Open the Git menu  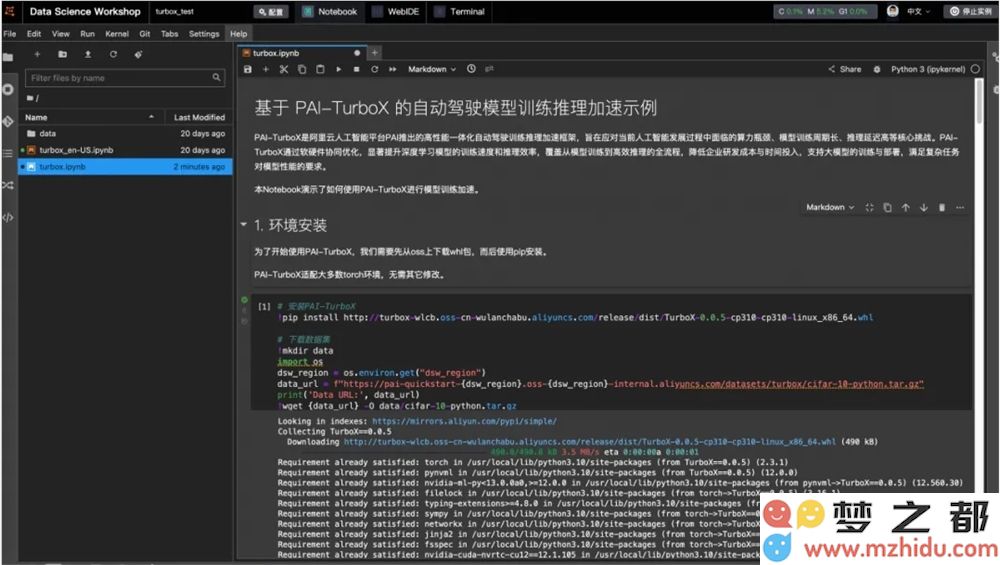(145, 34)
